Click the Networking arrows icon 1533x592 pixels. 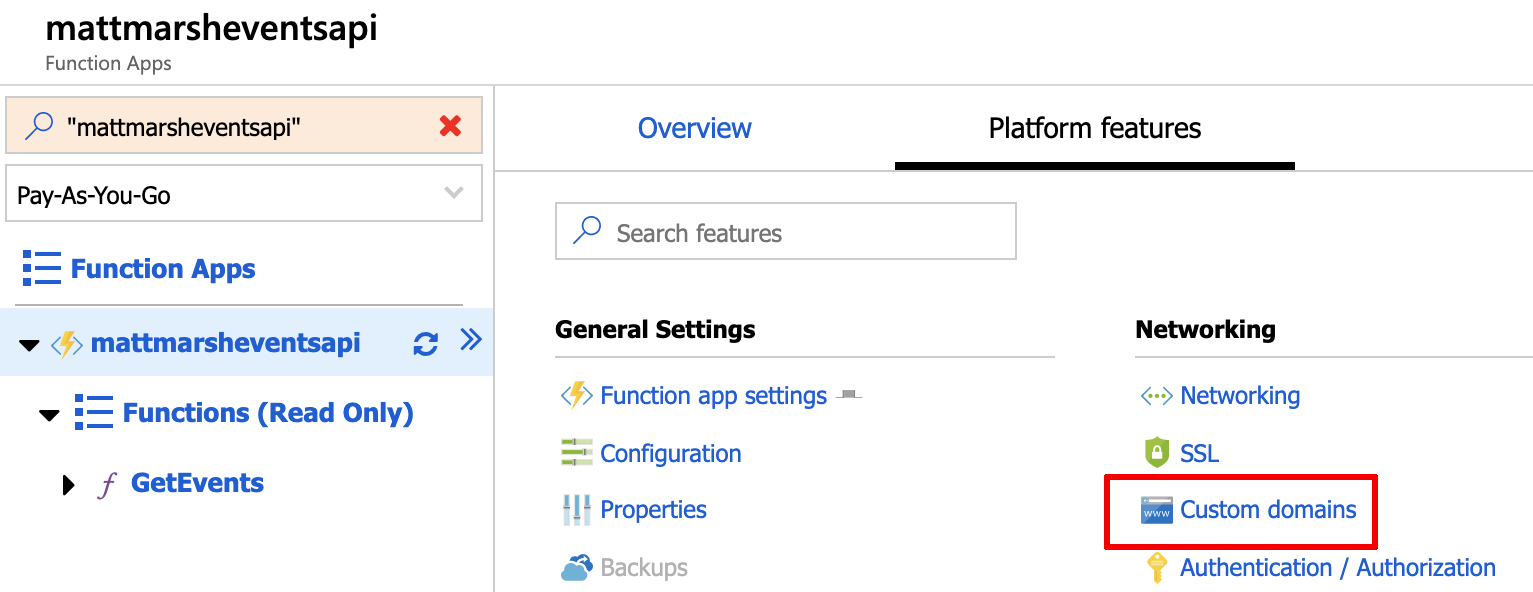1156,396
